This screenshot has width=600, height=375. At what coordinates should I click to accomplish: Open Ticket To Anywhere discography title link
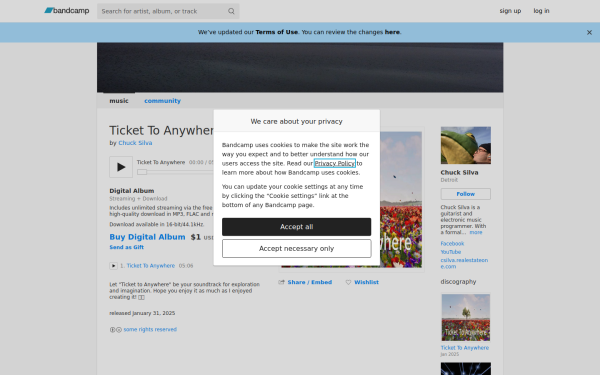tap(465, 348)
